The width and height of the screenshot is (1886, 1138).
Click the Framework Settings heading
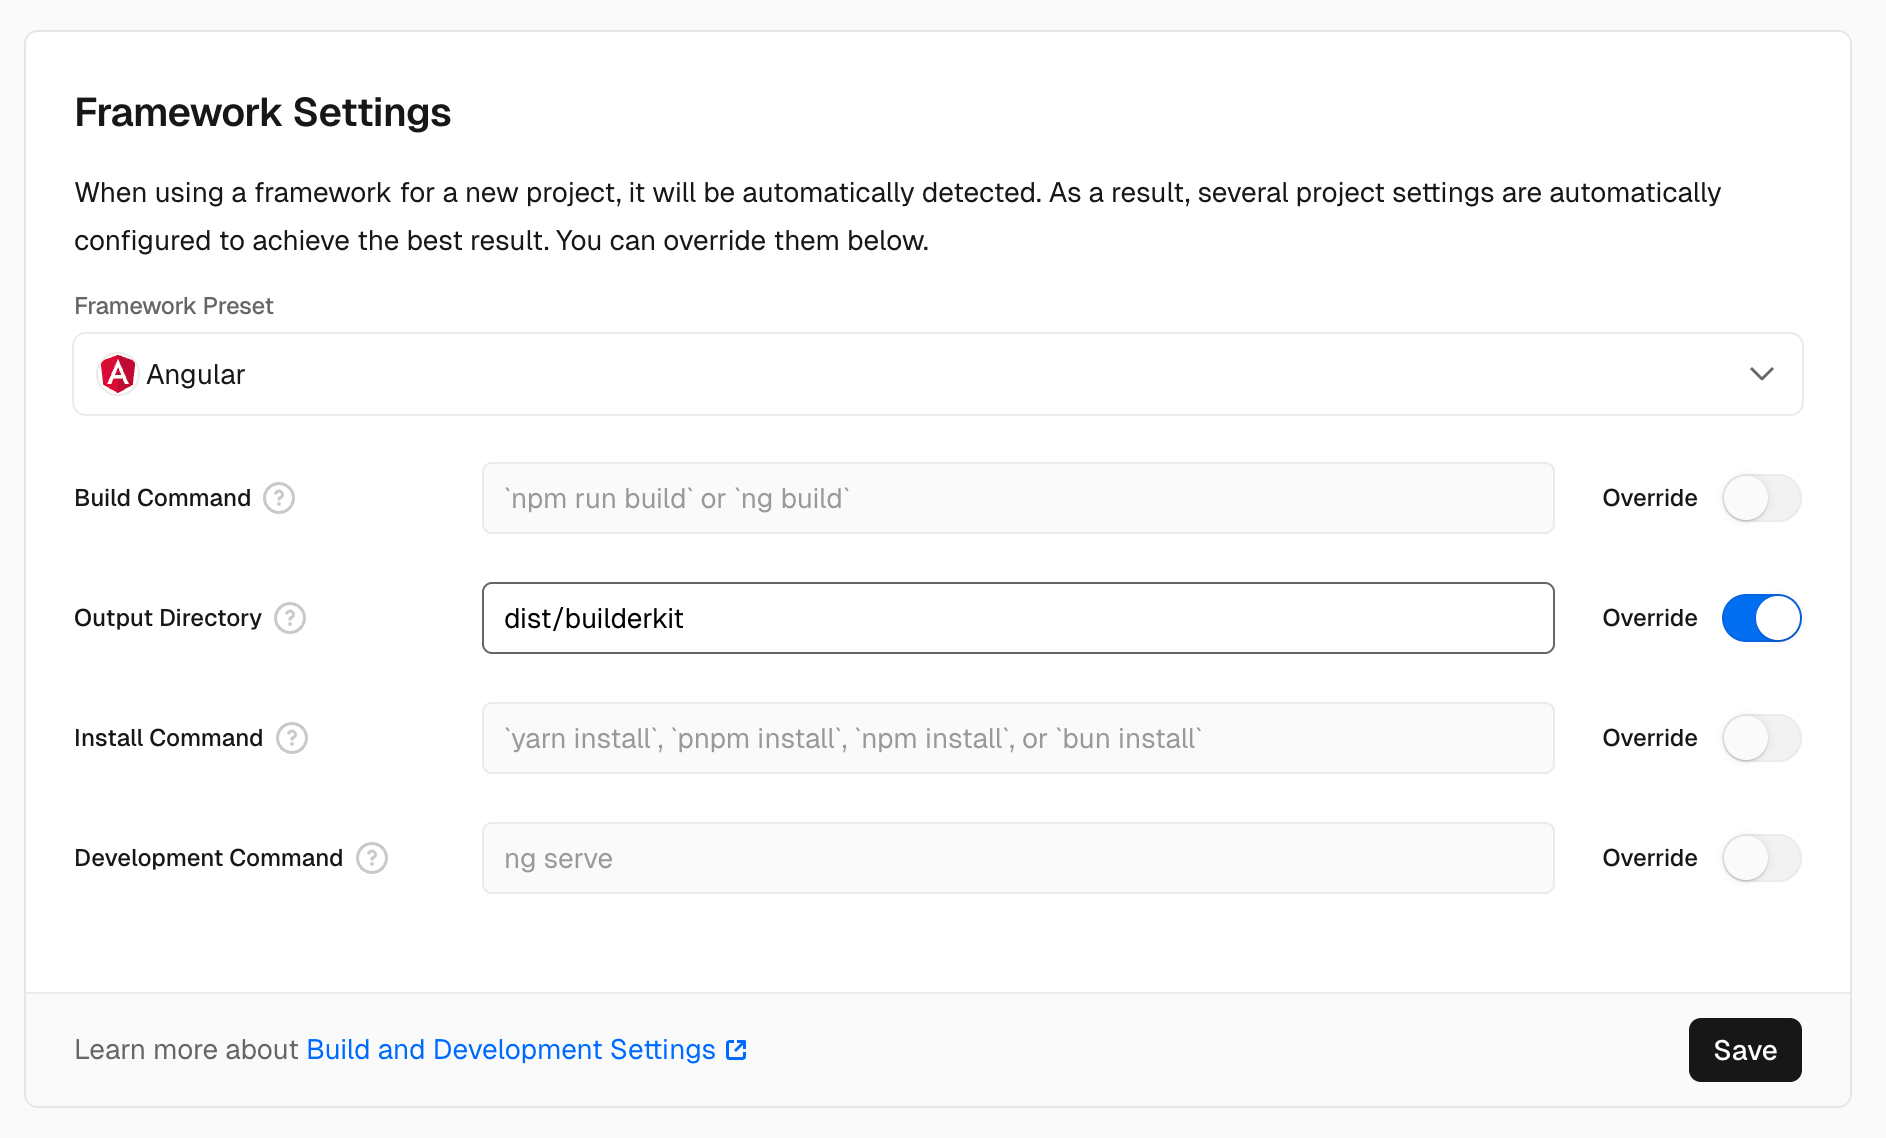(263, 112)
